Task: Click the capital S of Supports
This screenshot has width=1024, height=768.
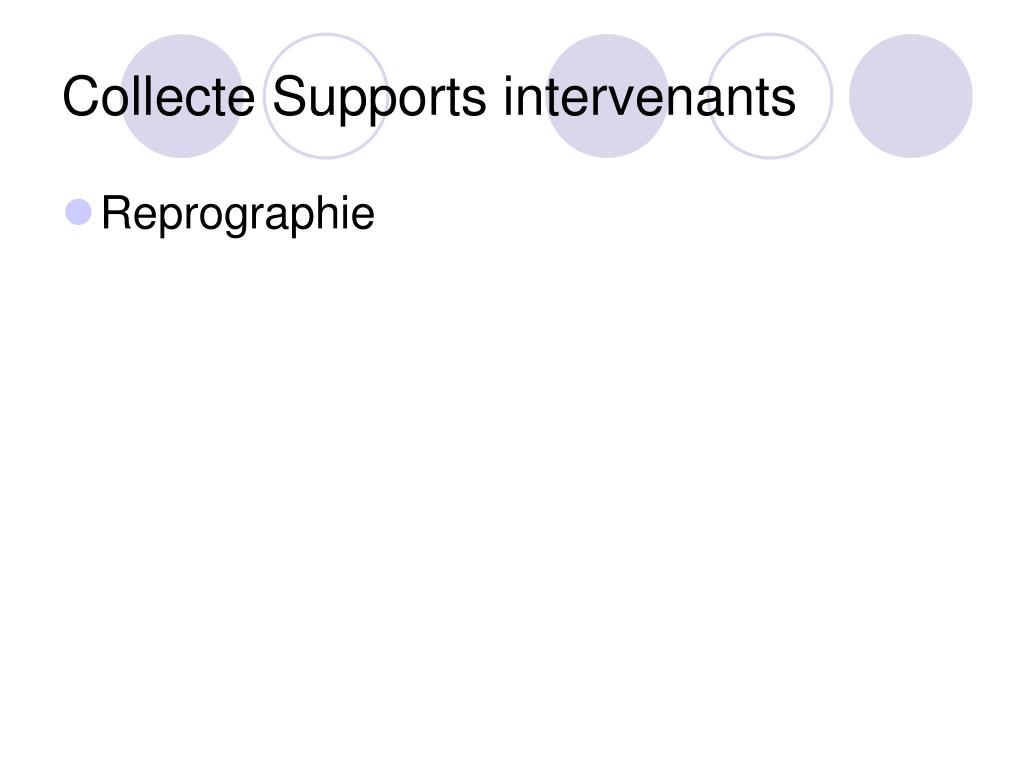Action: pyautogui.click(x=289, y=97)
